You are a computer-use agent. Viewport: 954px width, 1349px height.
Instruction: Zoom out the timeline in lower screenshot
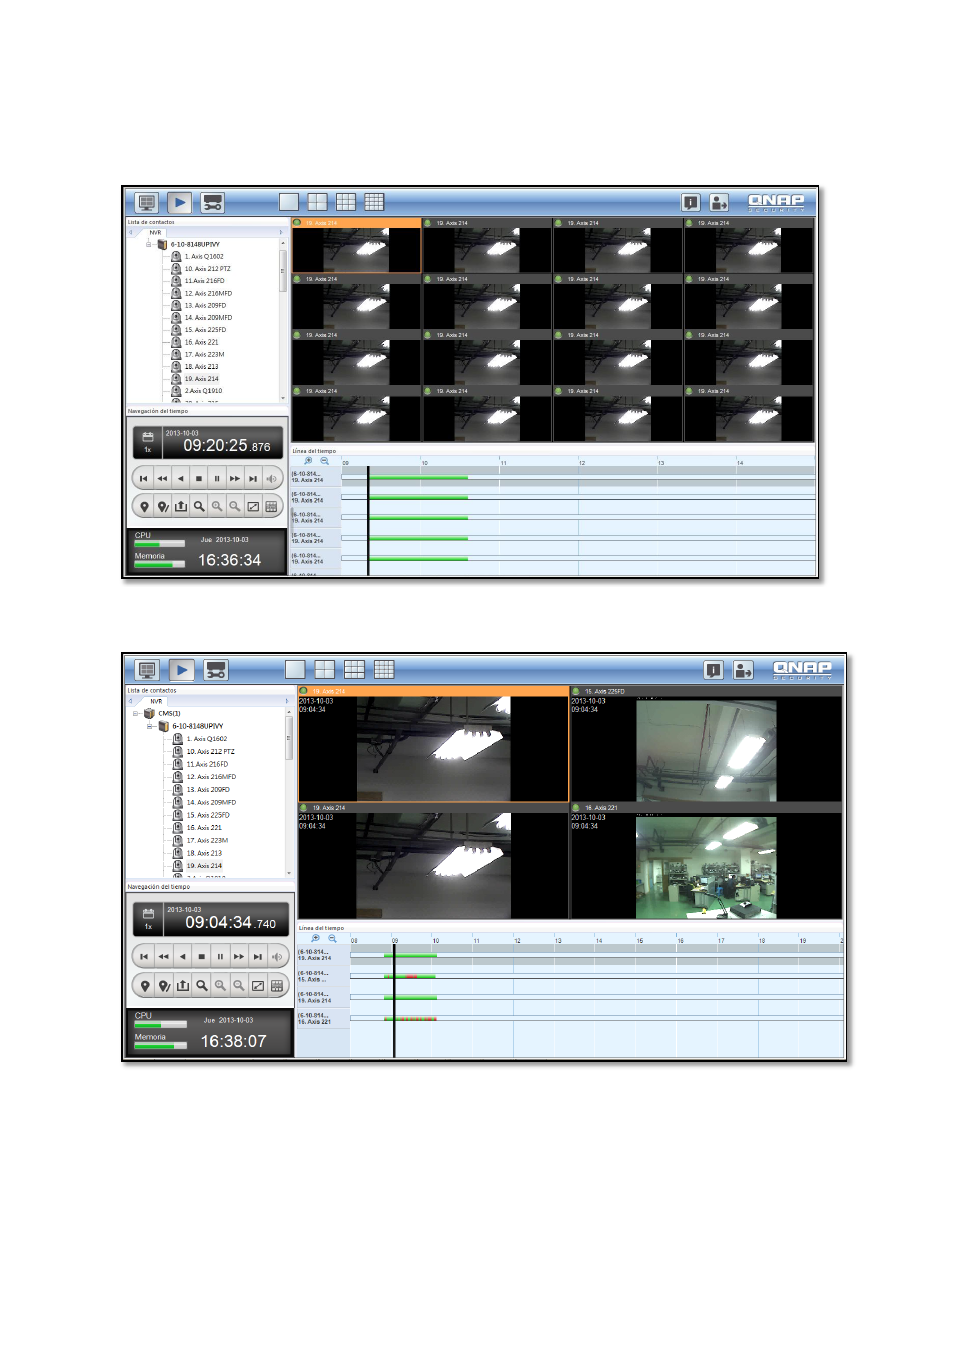(332, 938)
